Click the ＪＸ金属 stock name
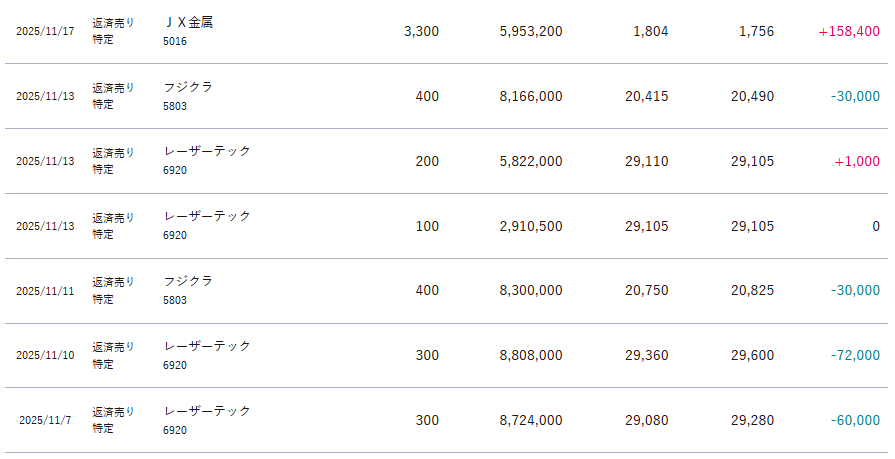 pos(188,22)
